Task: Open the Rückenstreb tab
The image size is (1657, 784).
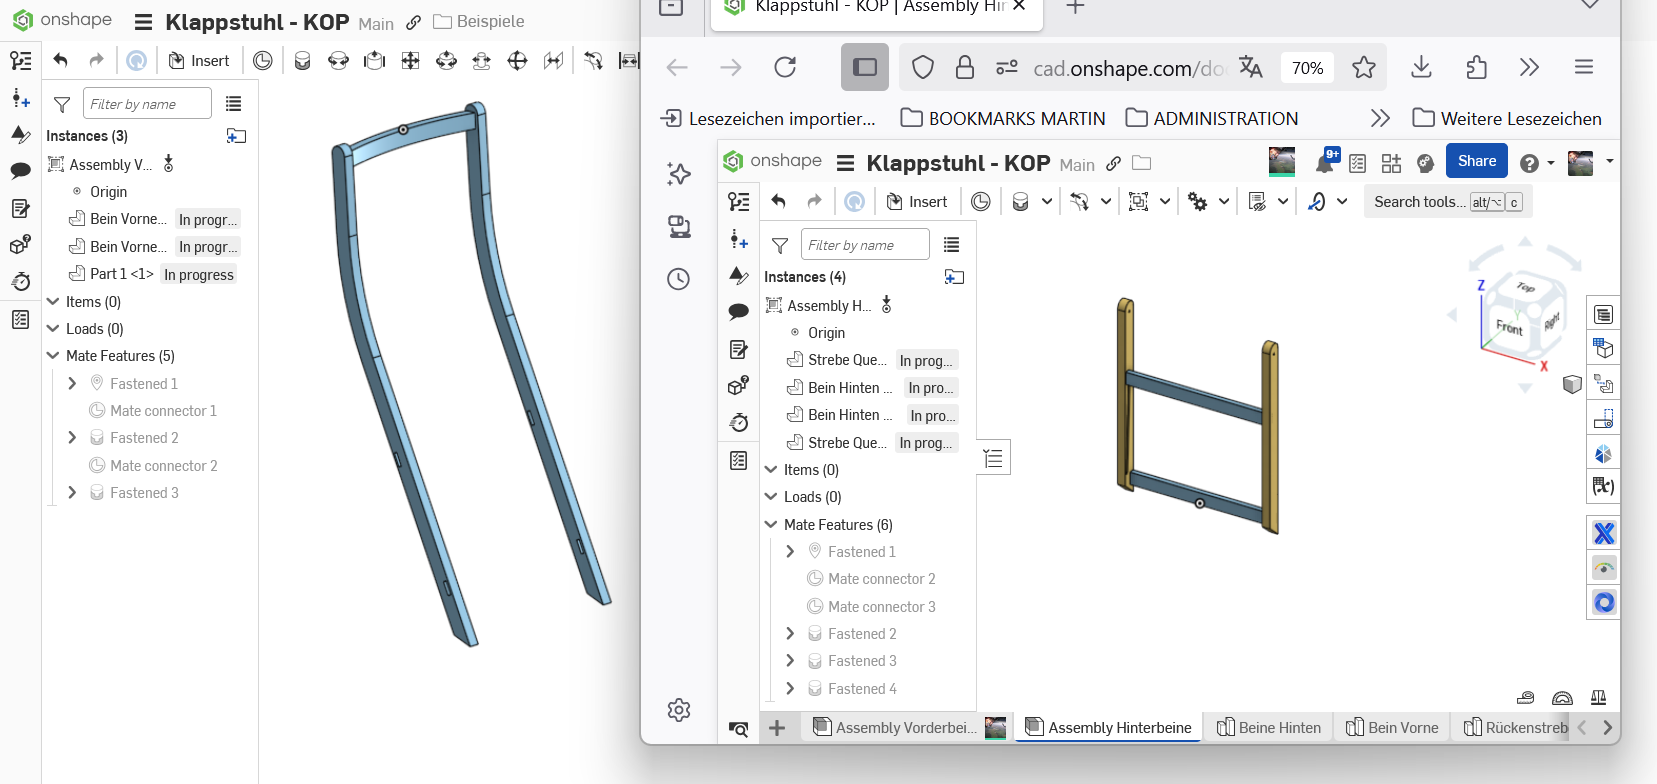Action: pos(1516,728)
